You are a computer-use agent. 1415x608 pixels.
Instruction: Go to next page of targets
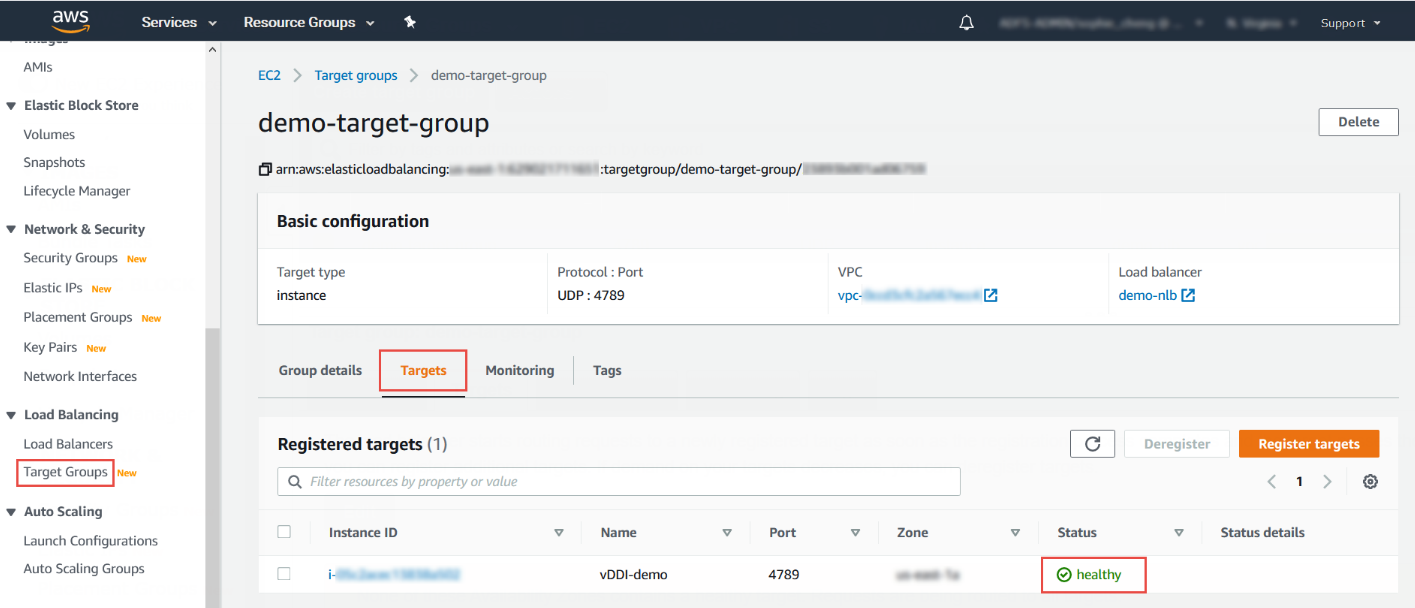pos(1327,482)
